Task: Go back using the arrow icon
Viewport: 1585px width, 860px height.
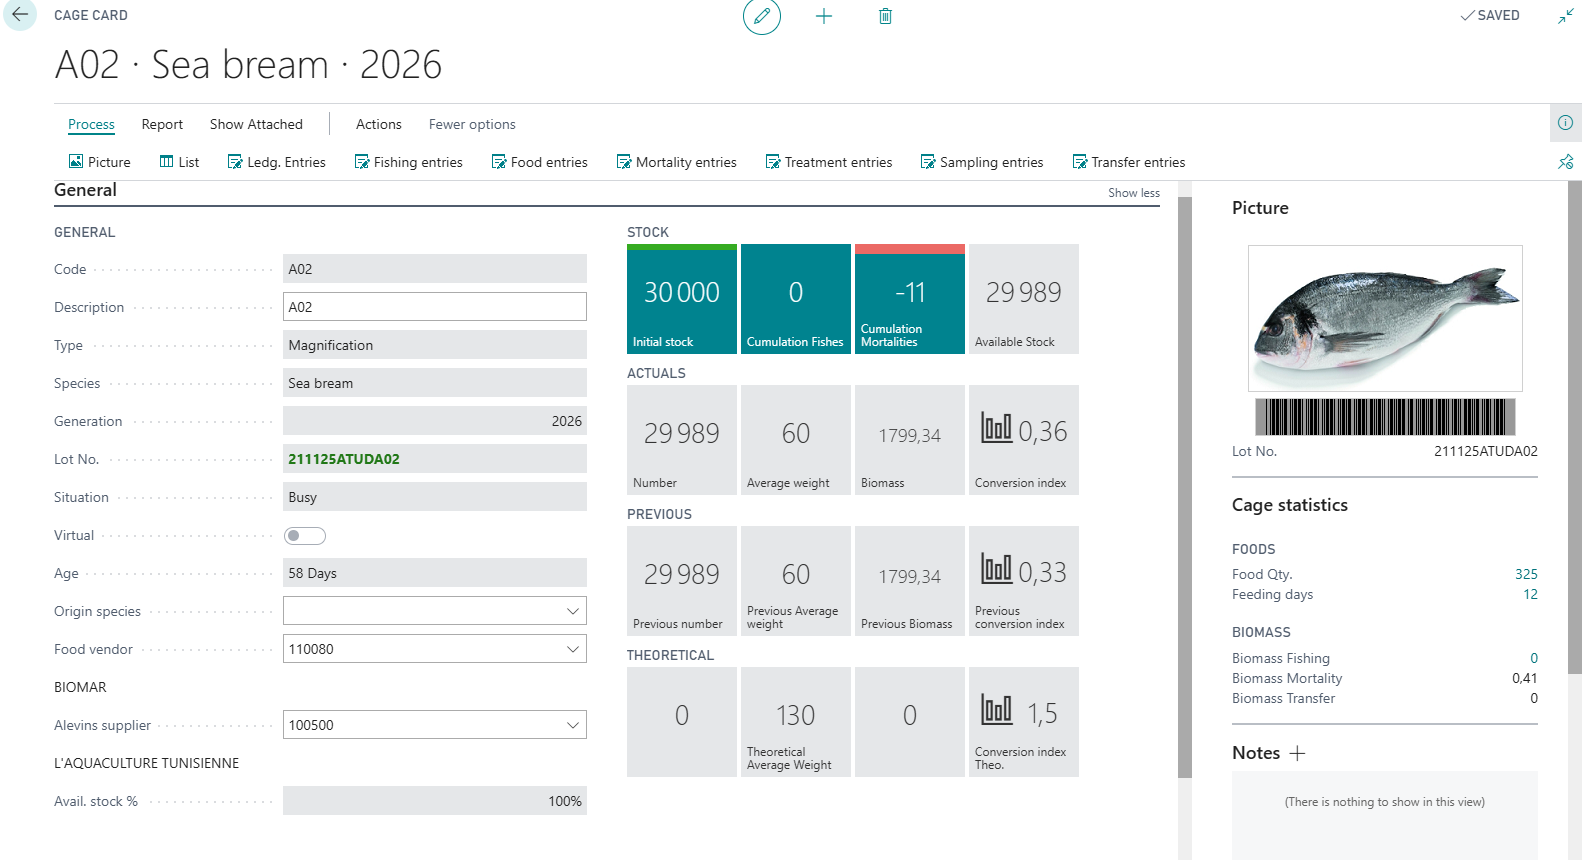Action: pyautogui.click(x=20, y=15)
